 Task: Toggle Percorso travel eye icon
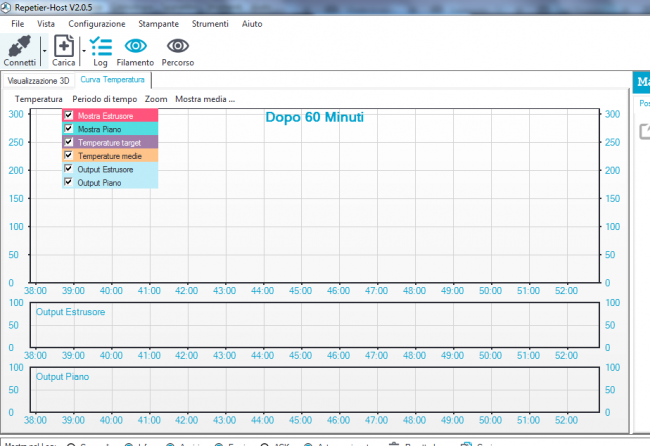pos(178,45)
